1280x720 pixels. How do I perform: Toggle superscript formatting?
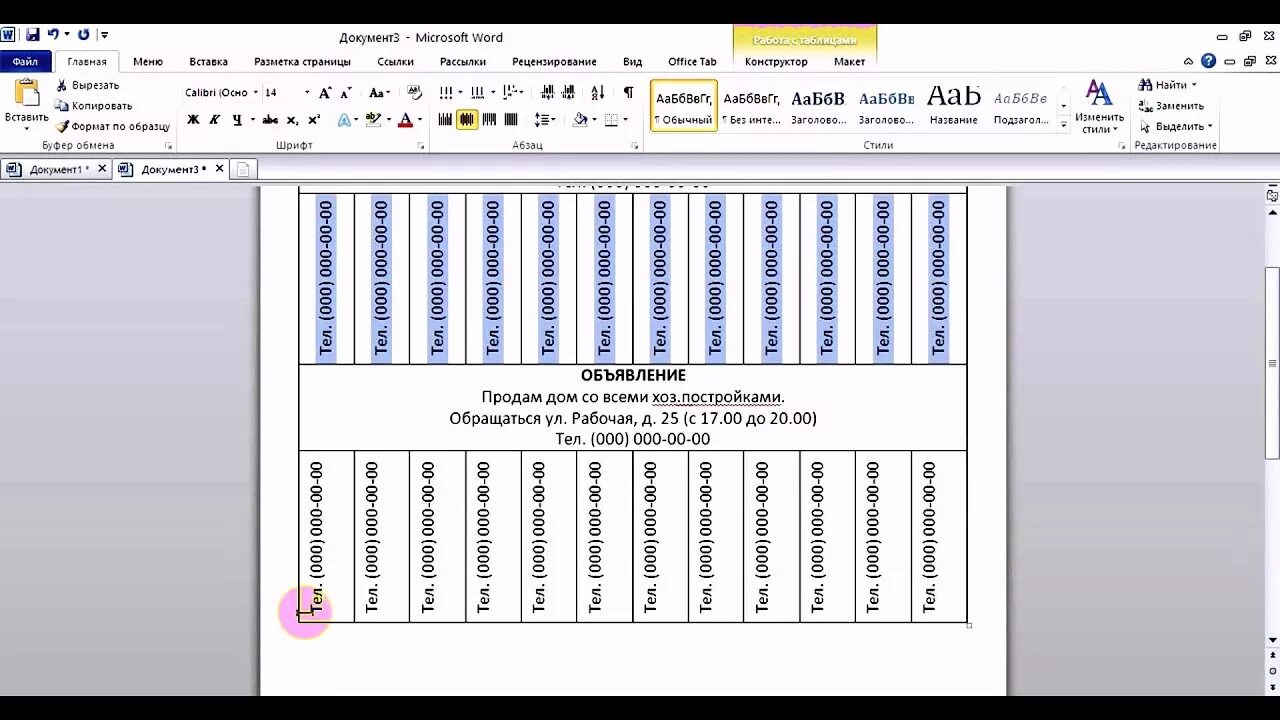[x=314, y=120]
